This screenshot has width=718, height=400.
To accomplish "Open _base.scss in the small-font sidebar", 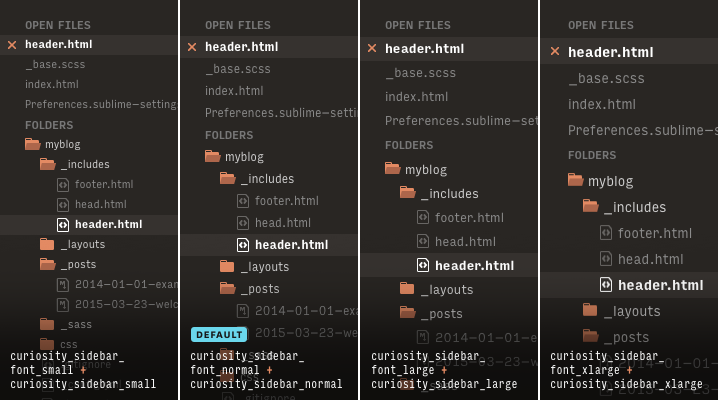I will coord(55,65).
